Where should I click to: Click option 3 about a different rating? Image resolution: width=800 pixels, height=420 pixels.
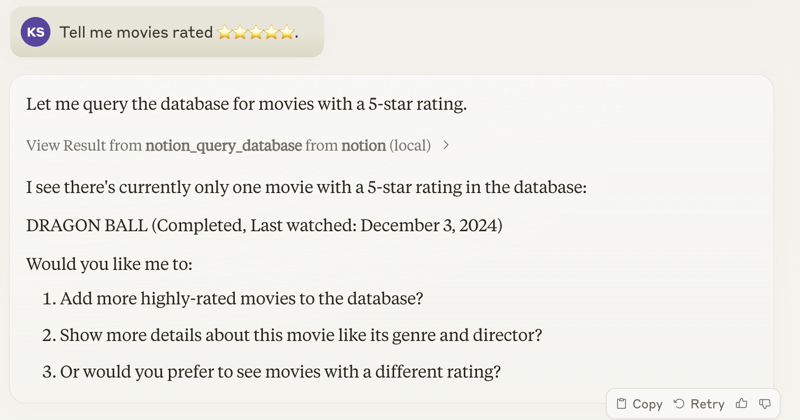coord(280,372)
